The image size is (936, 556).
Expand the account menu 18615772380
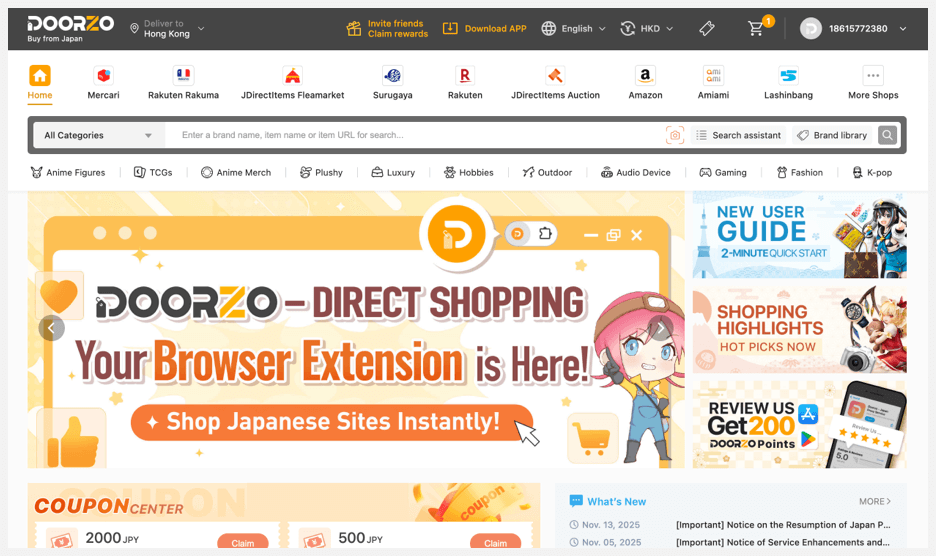click(x=854, y=28)
